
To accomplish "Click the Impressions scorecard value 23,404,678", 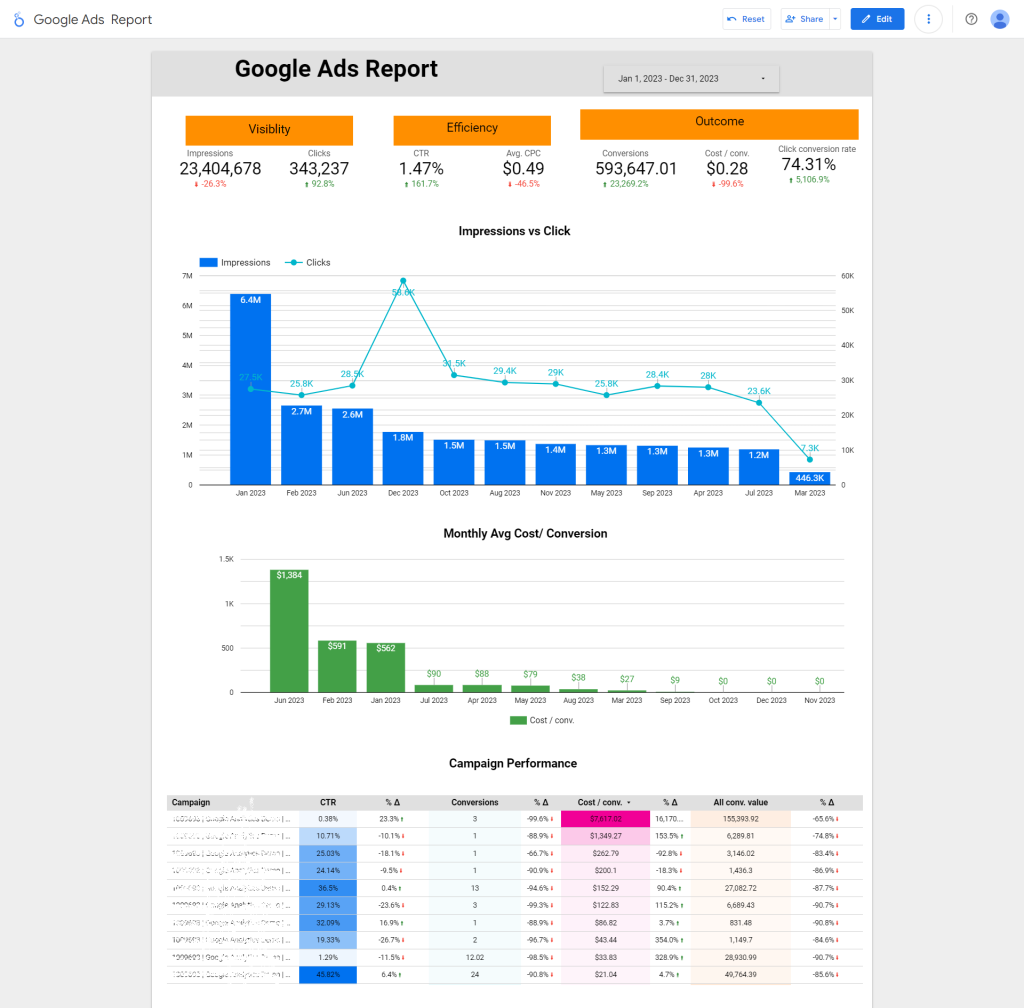I will (220, 169).
